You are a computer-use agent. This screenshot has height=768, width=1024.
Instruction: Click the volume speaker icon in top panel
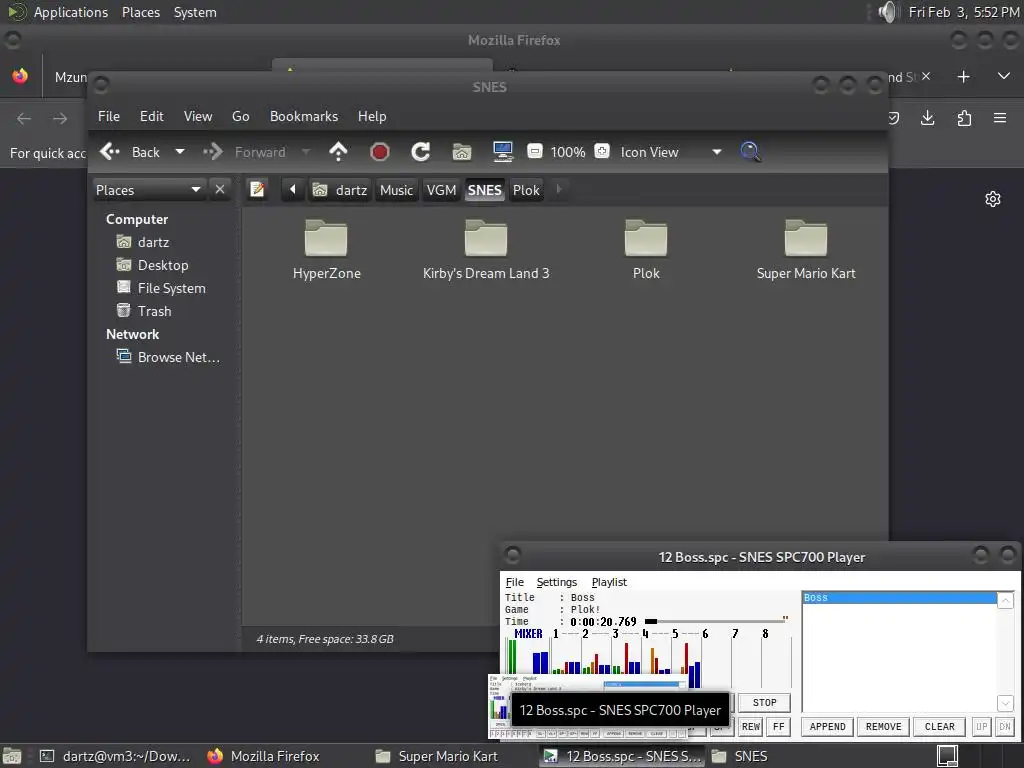[888, 12]
